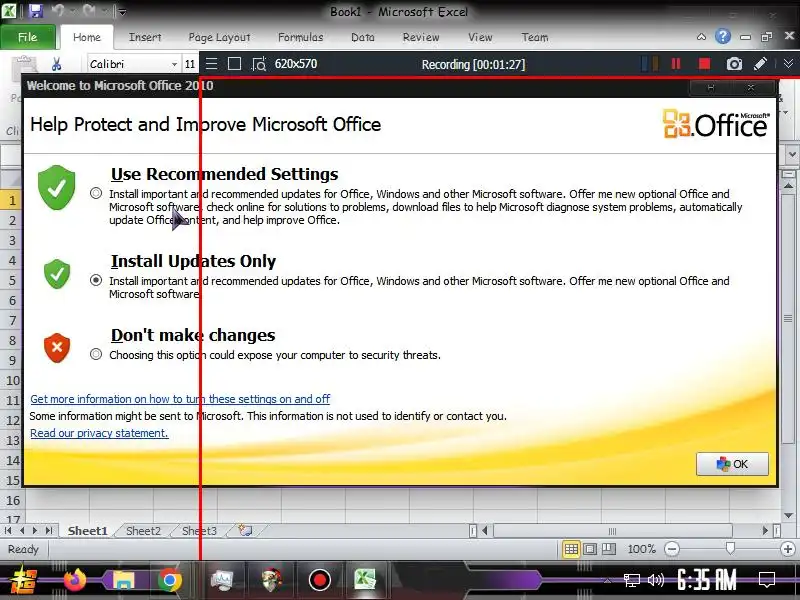Click the recorder full-screen rectangle icon

pyautogui.click(x=234, y=64)
